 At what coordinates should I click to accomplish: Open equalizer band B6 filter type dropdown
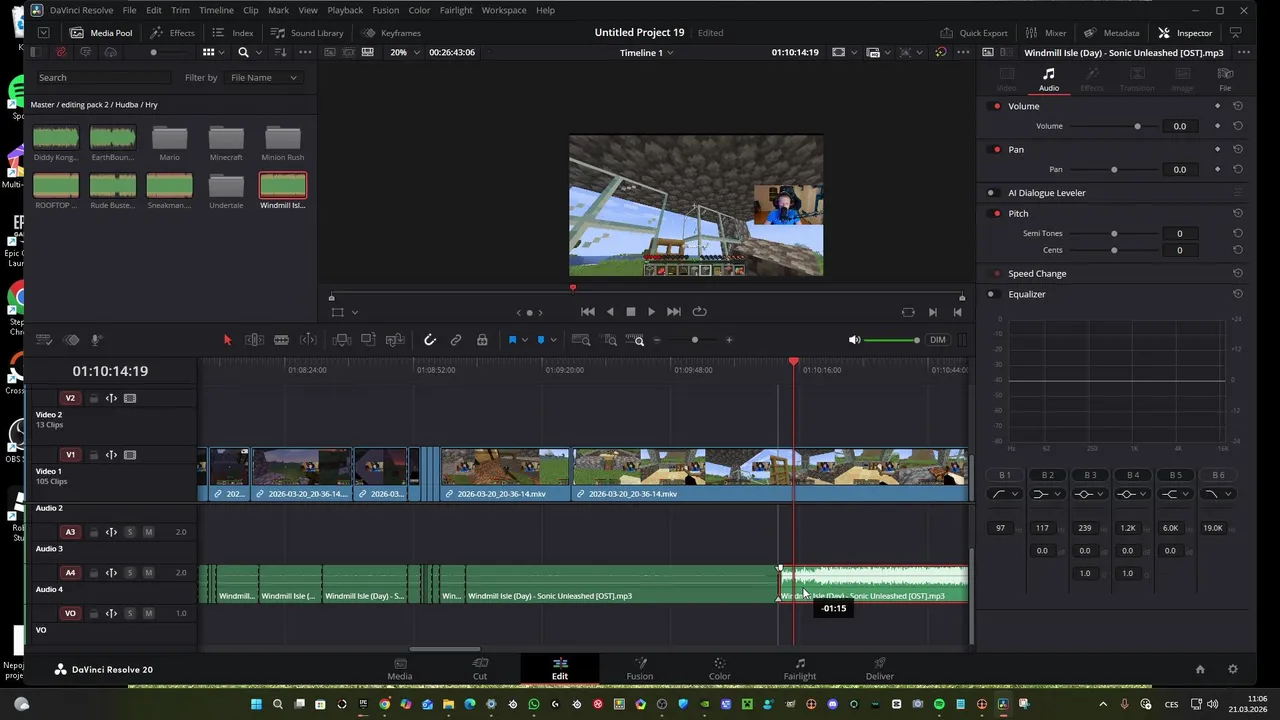click(1217, 494)
